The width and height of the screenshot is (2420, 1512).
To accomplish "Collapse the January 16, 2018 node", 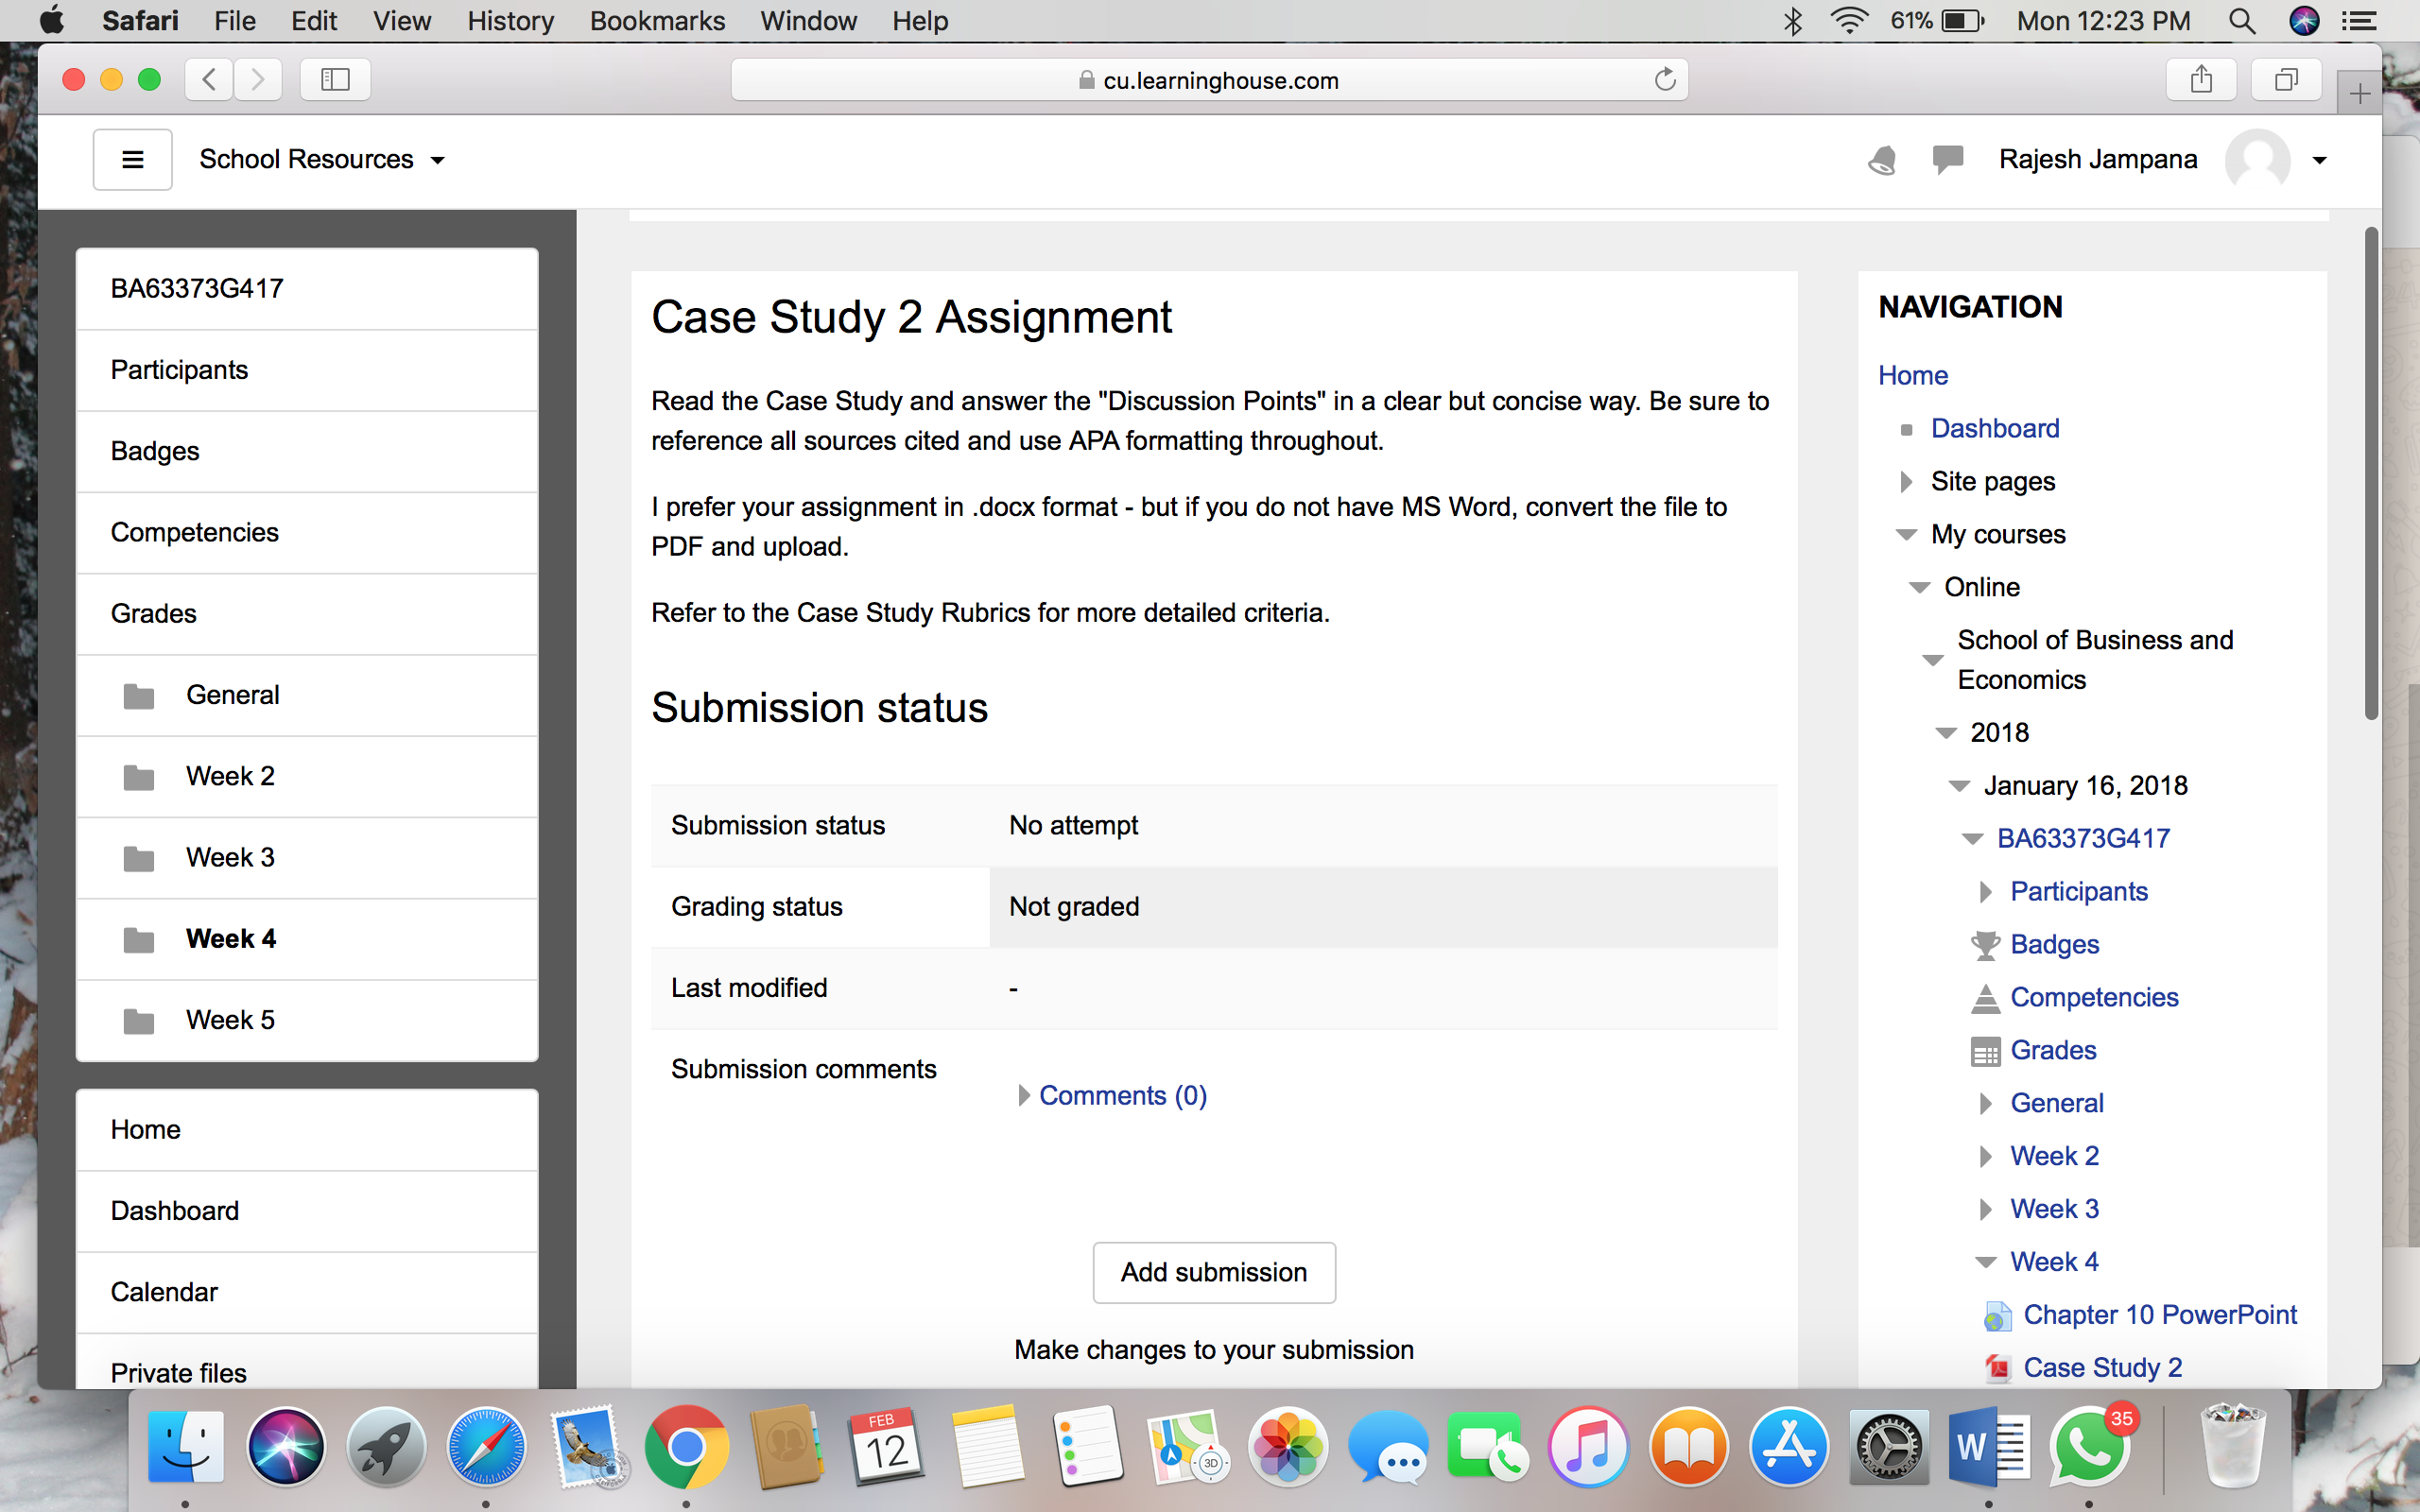I will [x=1958, y=786].
